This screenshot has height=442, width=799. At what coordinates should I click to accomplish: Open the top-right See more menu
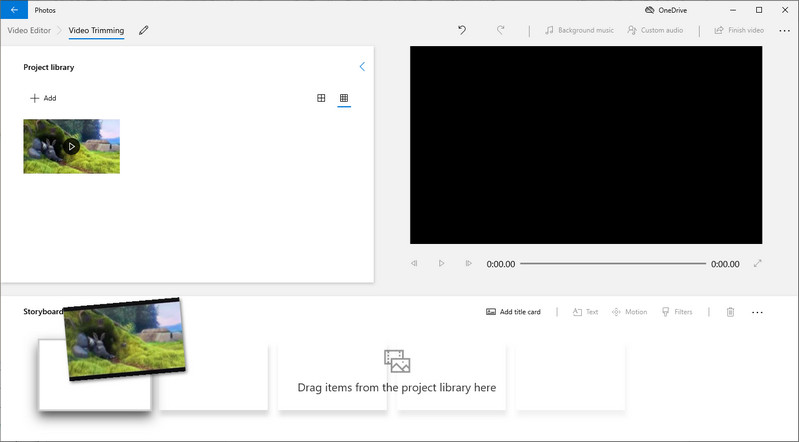coord(784,31)
